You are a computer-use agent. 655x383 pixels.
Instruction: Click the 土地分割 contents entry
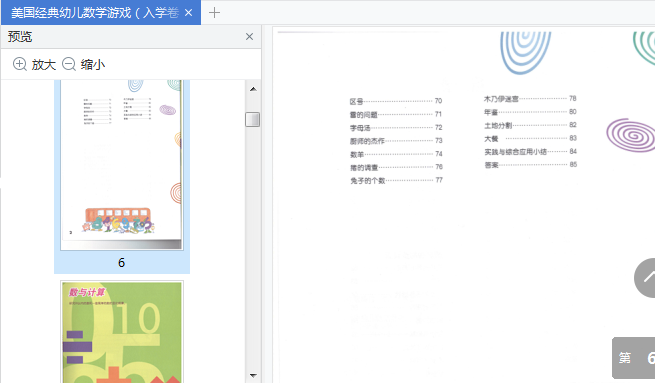530,125
